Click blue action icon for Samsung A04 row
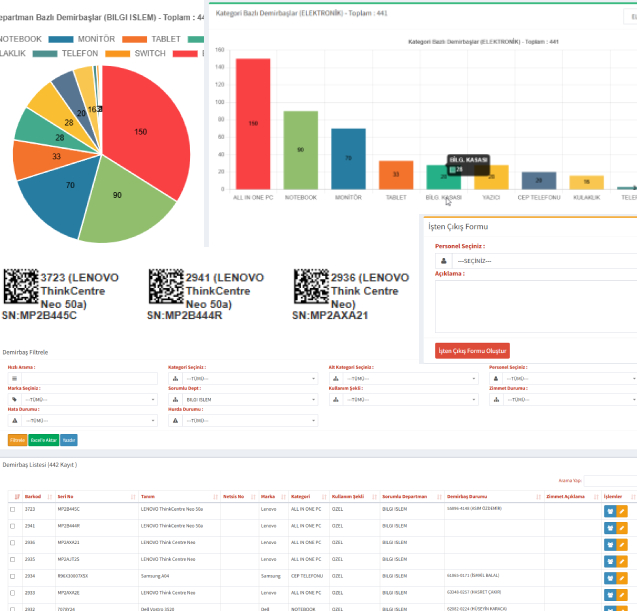 [609, 576]
